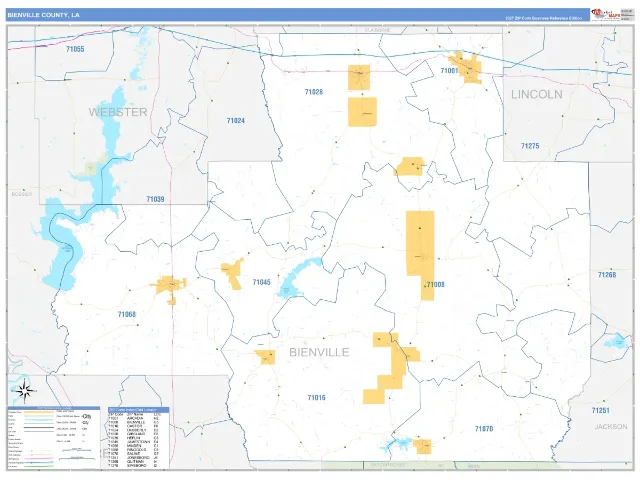Image resolution: width=640 pixels, height=480 pixels.
Task: Click the ZIP Code index table header
Action: (x=139, y=409)
